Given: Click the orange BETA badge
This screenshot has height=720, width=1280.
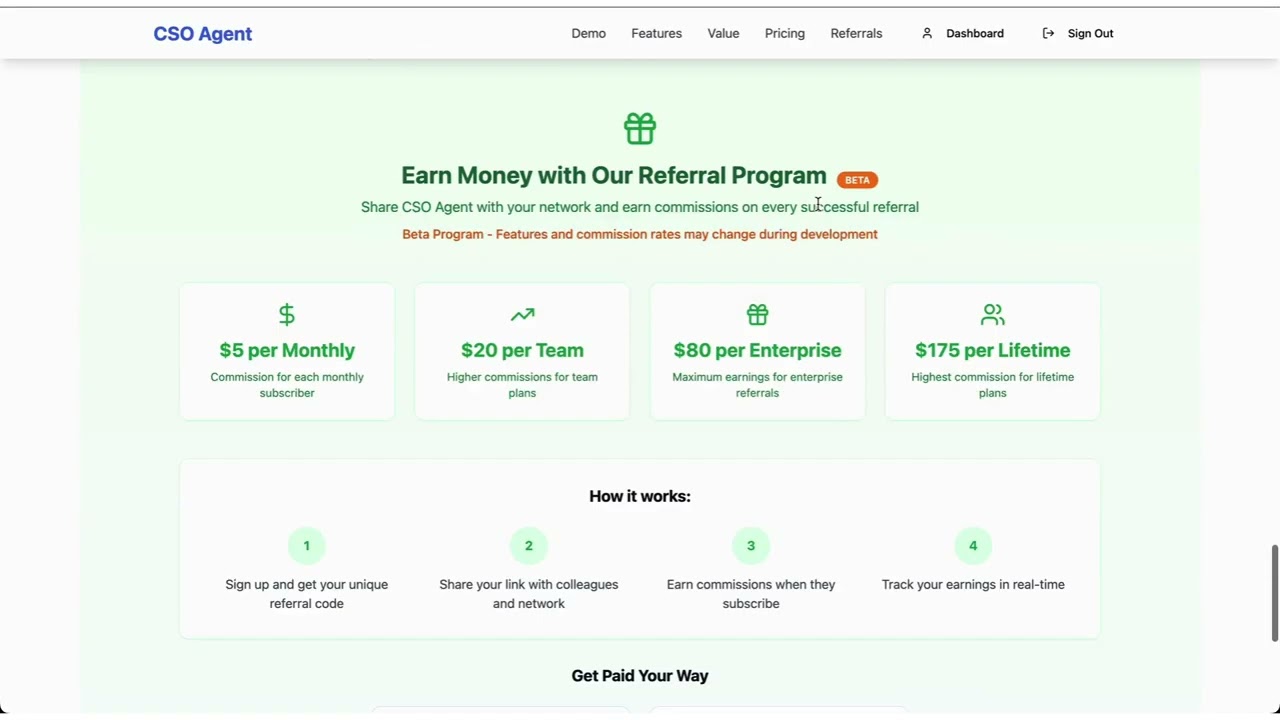Looking at the screenshot, I should click(857, 180).
